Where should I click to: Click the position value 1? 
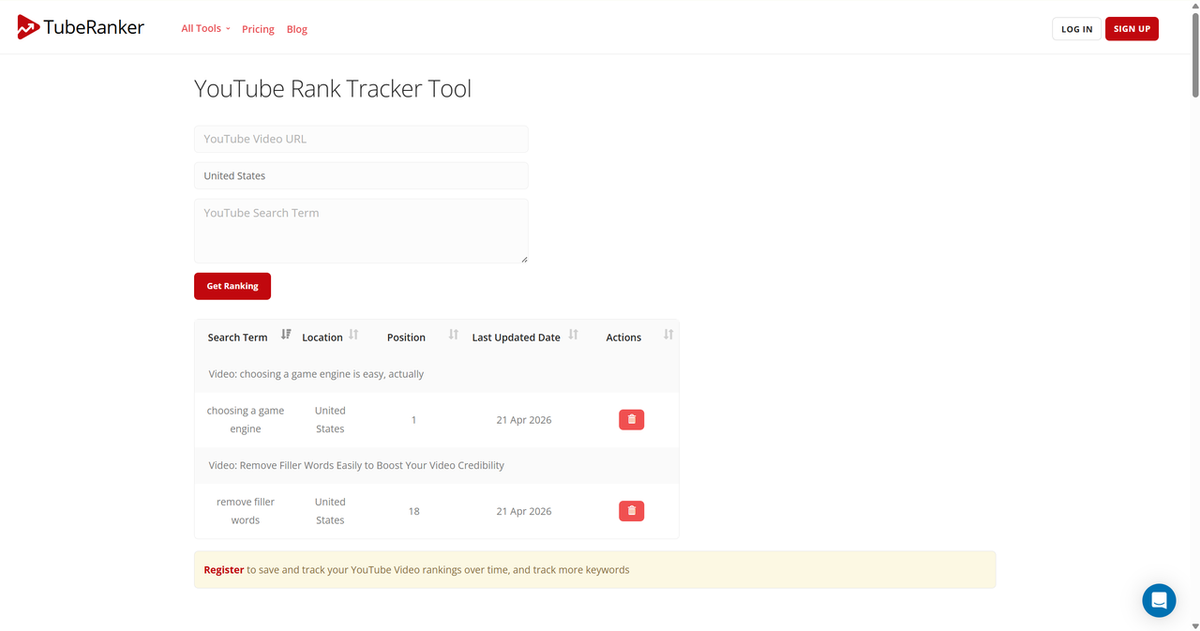tap(414, 420)
